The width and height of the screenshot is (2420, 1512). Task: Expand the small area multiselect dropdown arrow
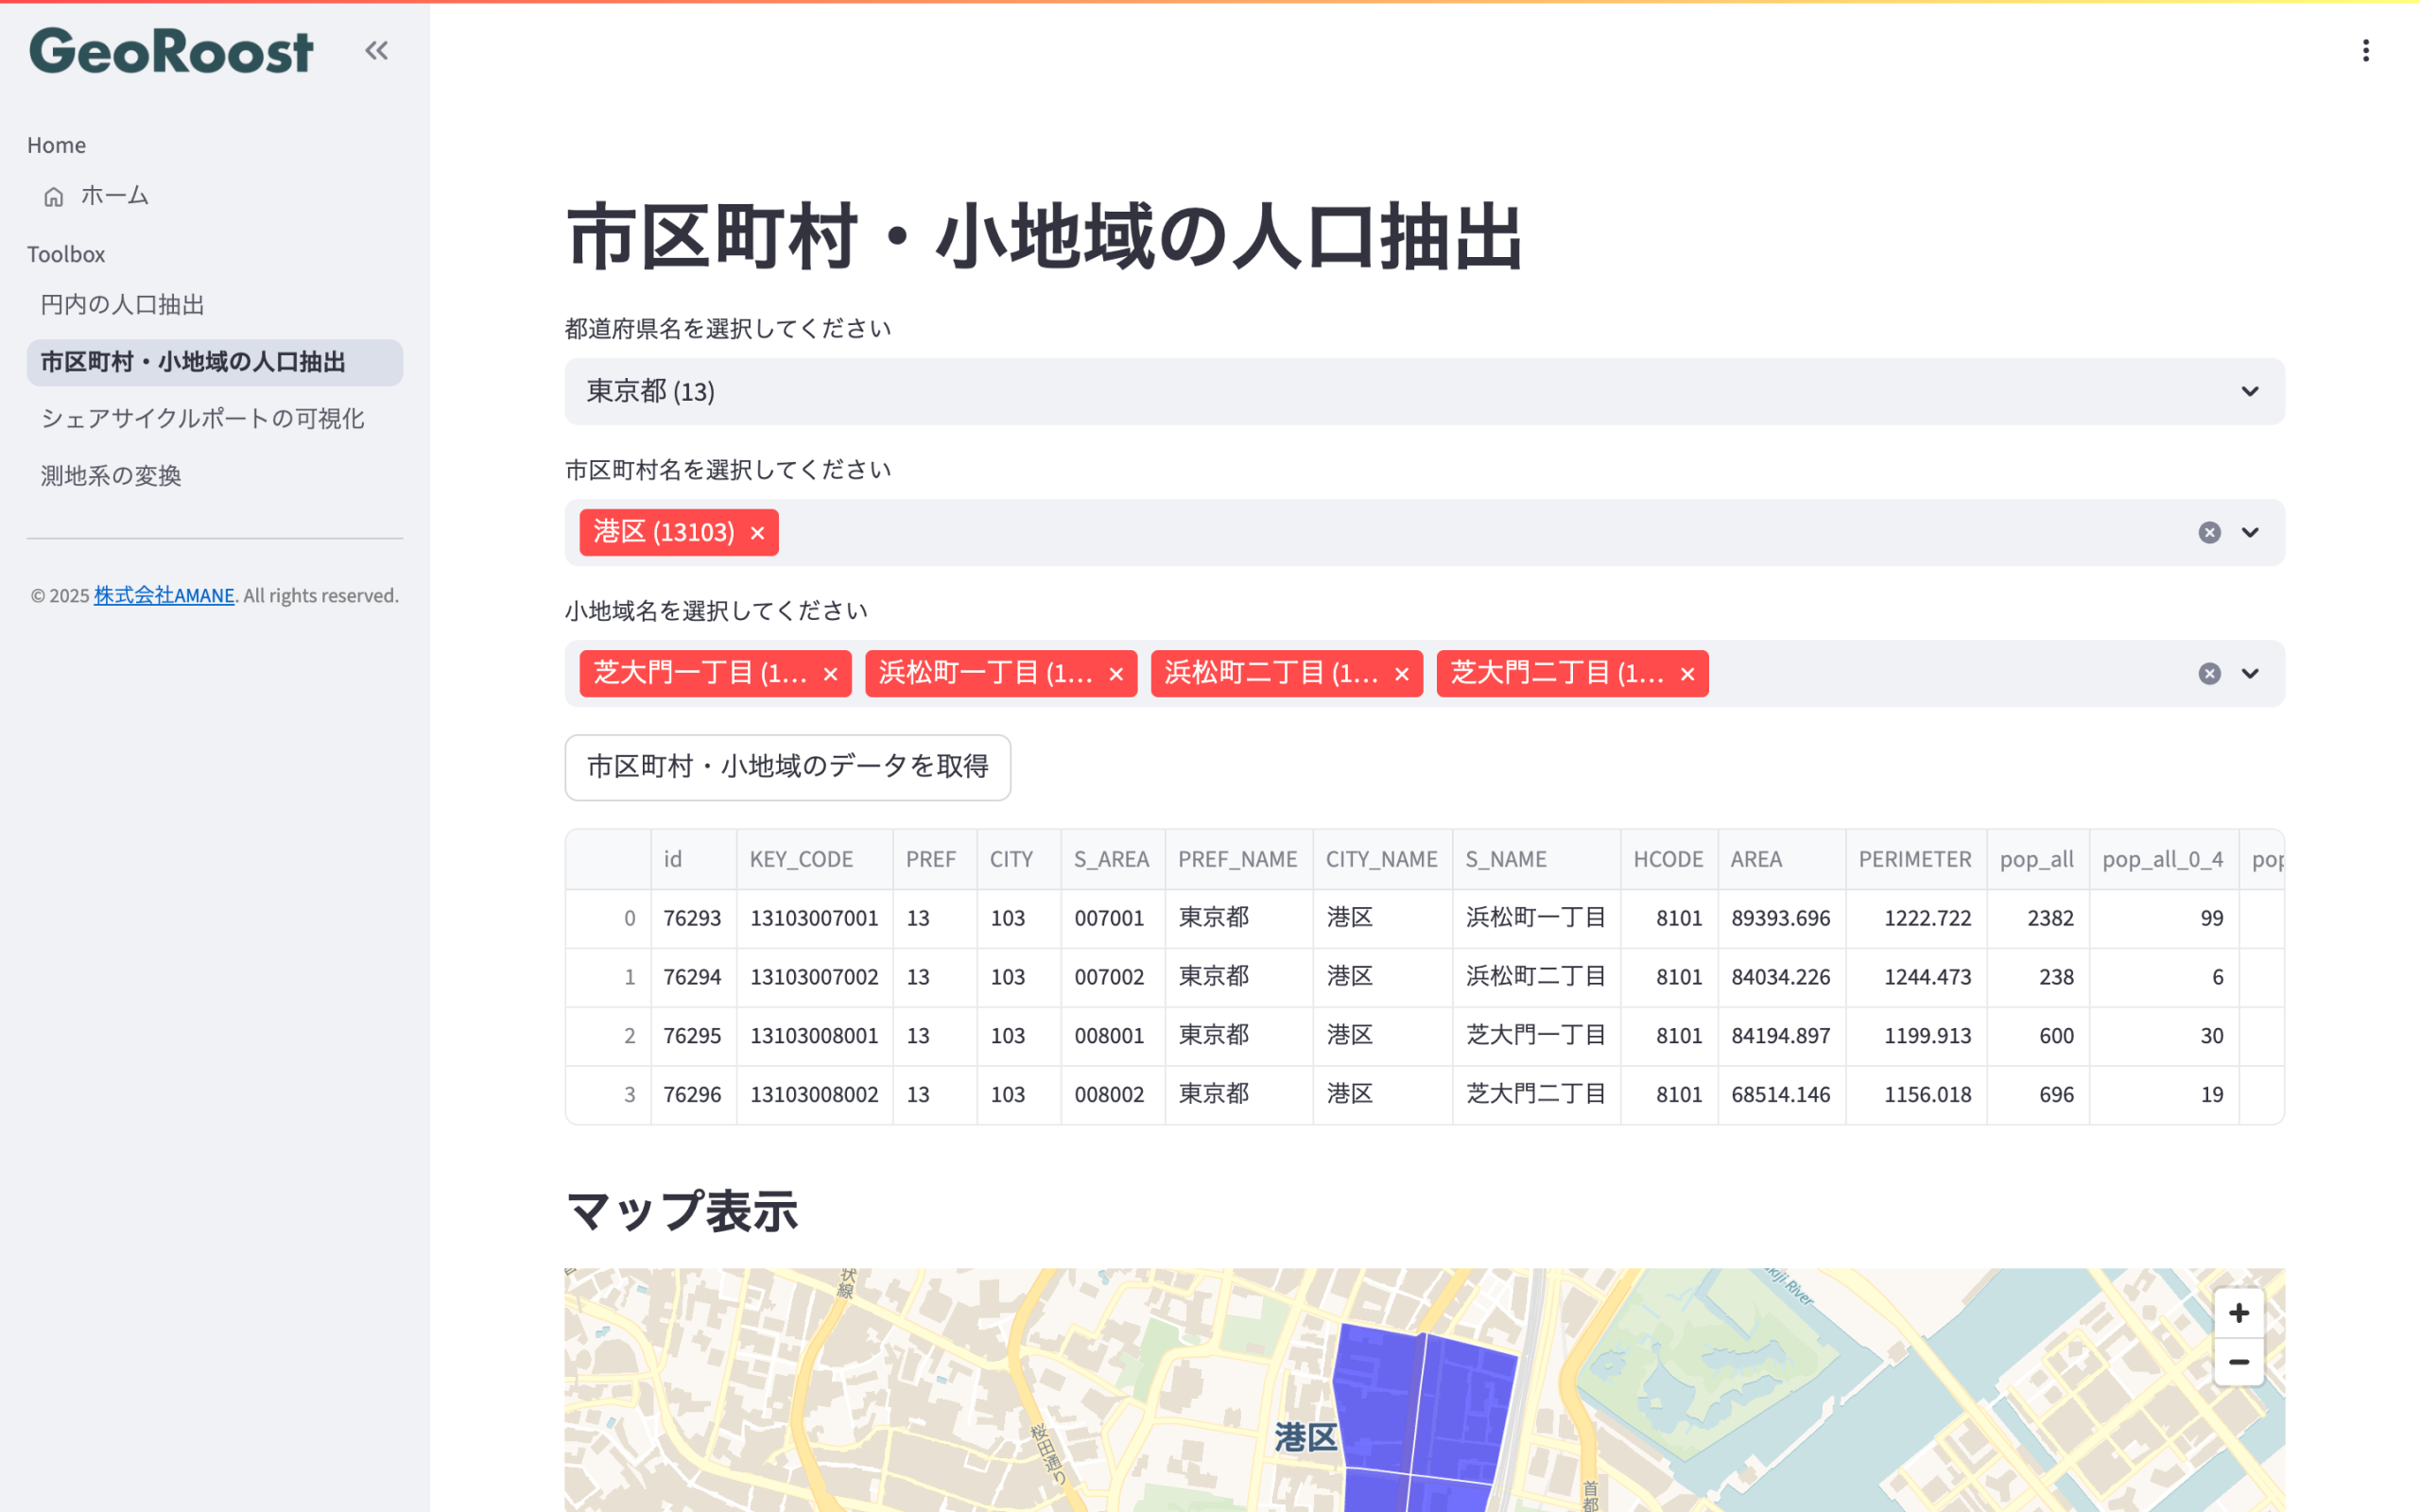[x=2250, y=674]
